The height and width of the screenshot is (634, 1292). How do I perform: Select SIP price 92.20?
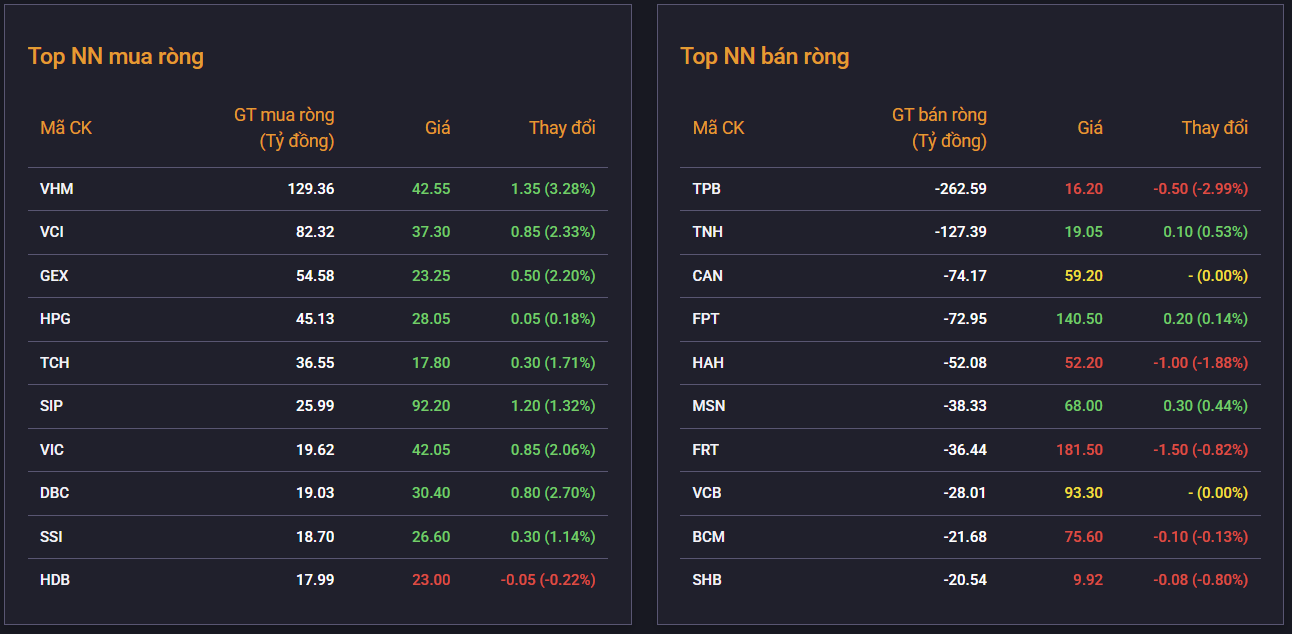pos(431,406)
